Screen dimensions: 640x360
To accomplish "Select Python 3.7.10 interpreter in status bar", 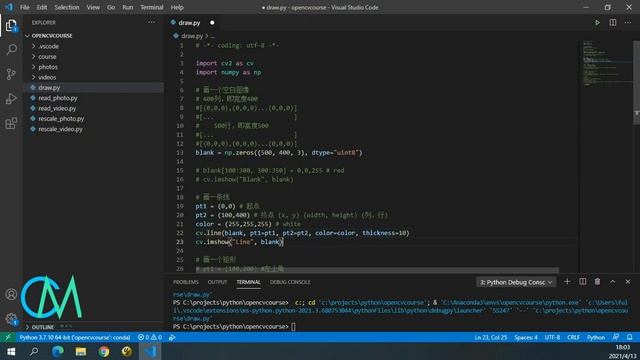I will point(75,337).
